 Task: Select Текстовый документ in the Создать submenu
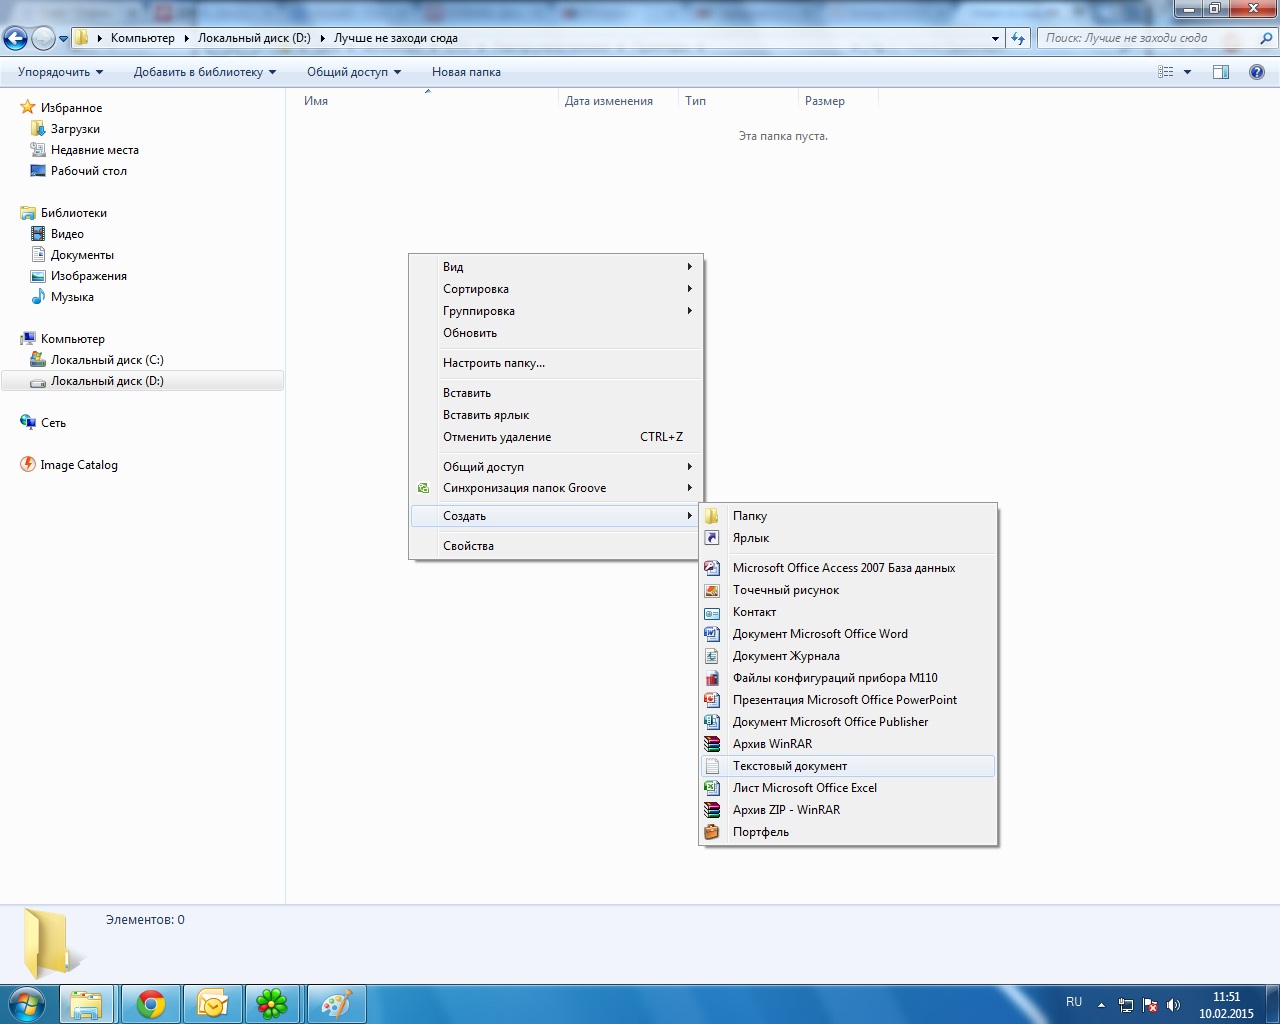point(790,766)
